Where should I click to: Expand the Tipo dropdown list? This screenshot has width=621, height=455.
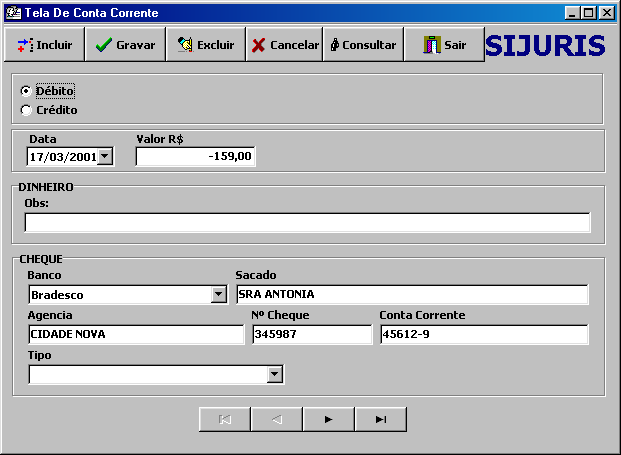(x=275, y=374)
